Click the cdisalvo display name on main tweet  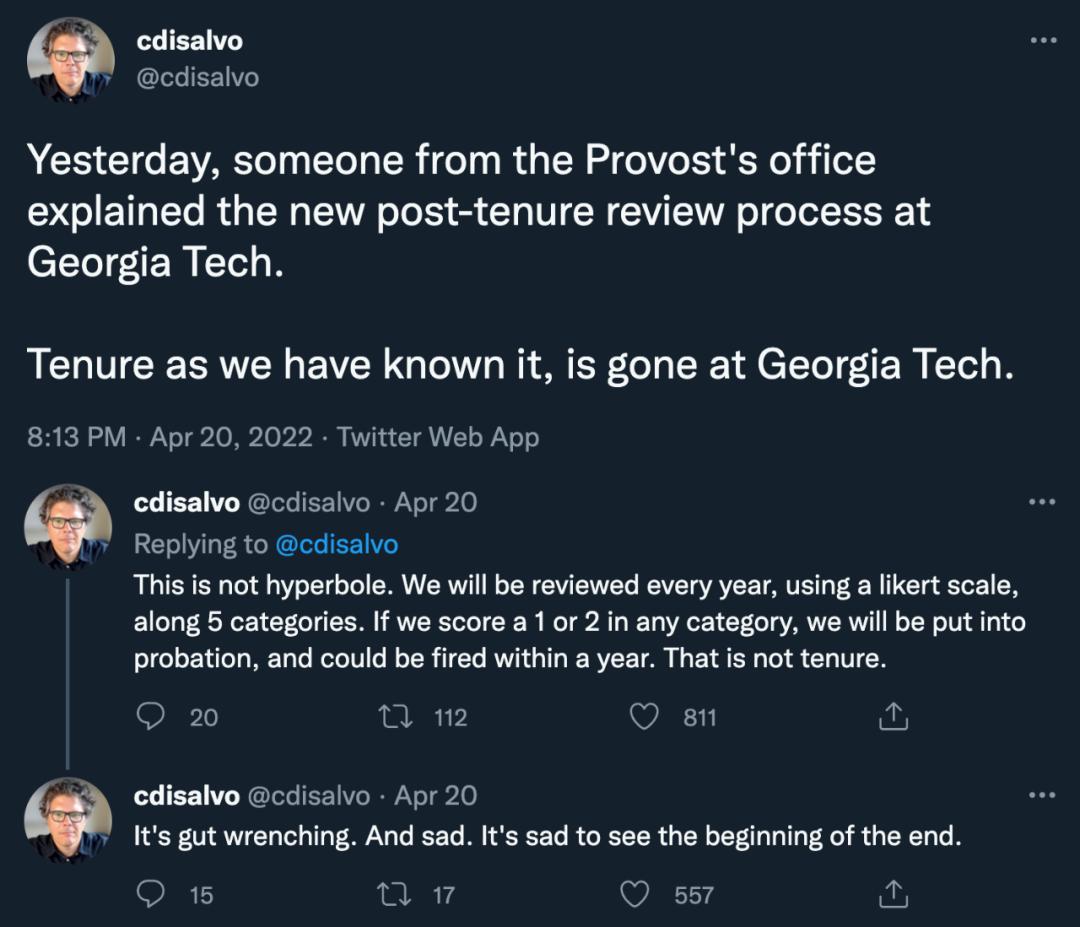point(189,41)
